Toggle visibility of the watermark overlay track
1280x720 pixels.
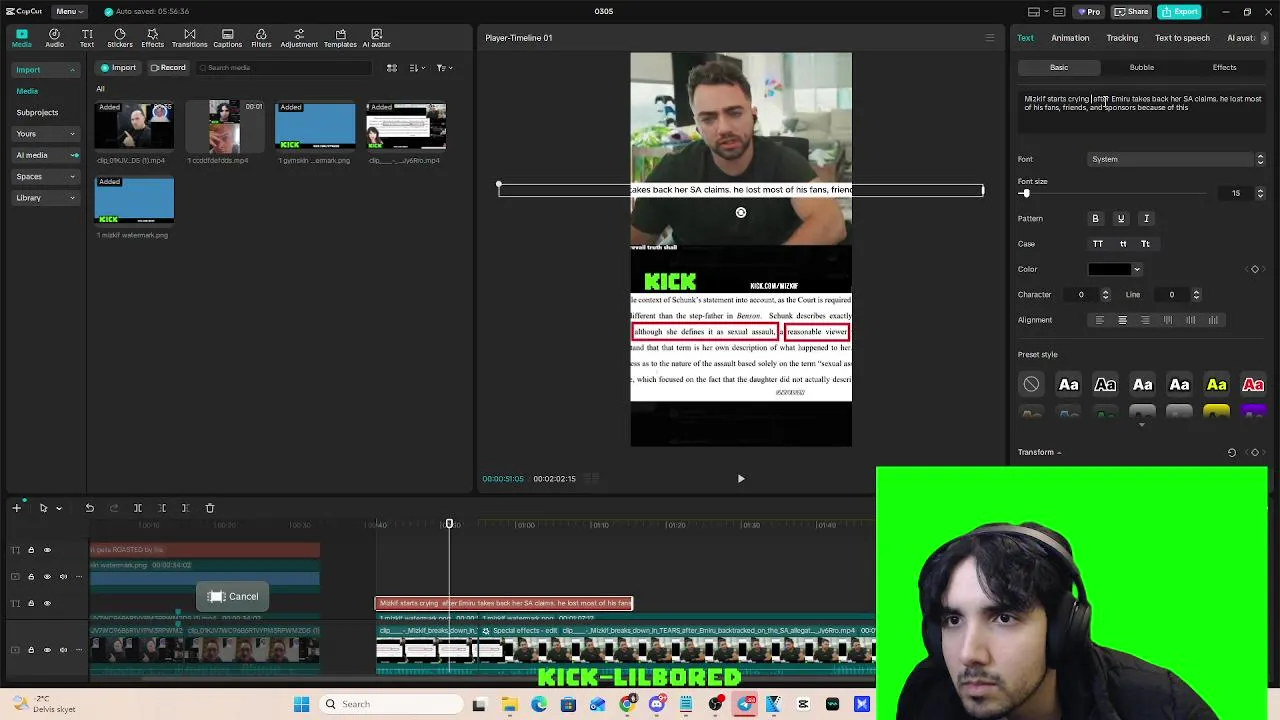point(47,577)
